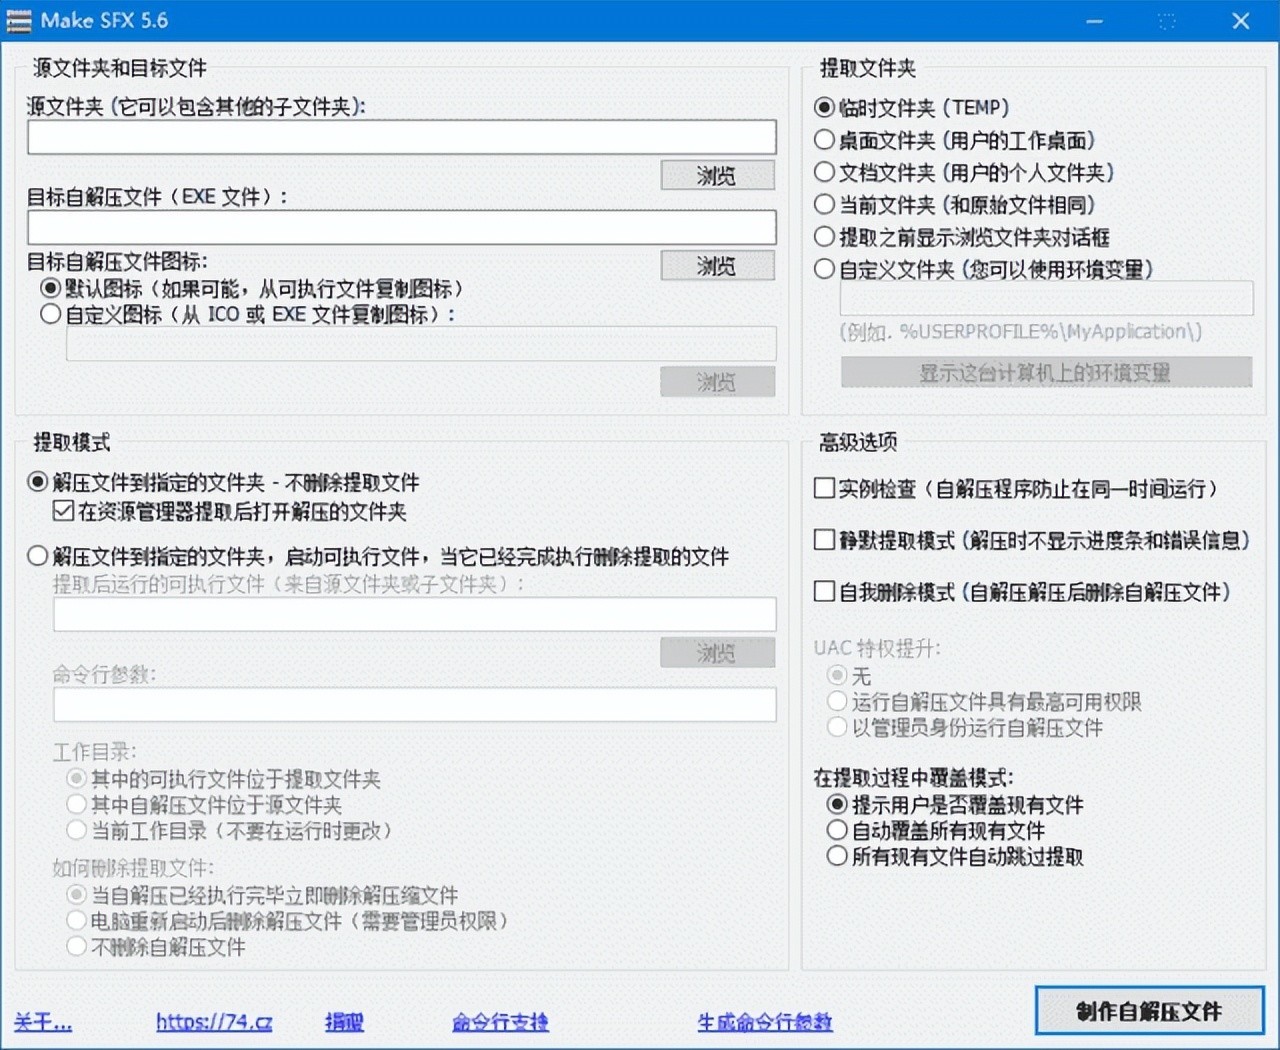
Task: Select 自动覆盖所有现有文件 option
Action: 837,831
